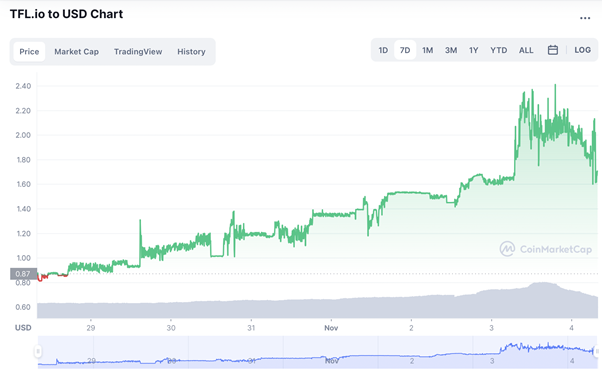
Task: Click the mini overview chart navigator
Action: tap(317, 351)
